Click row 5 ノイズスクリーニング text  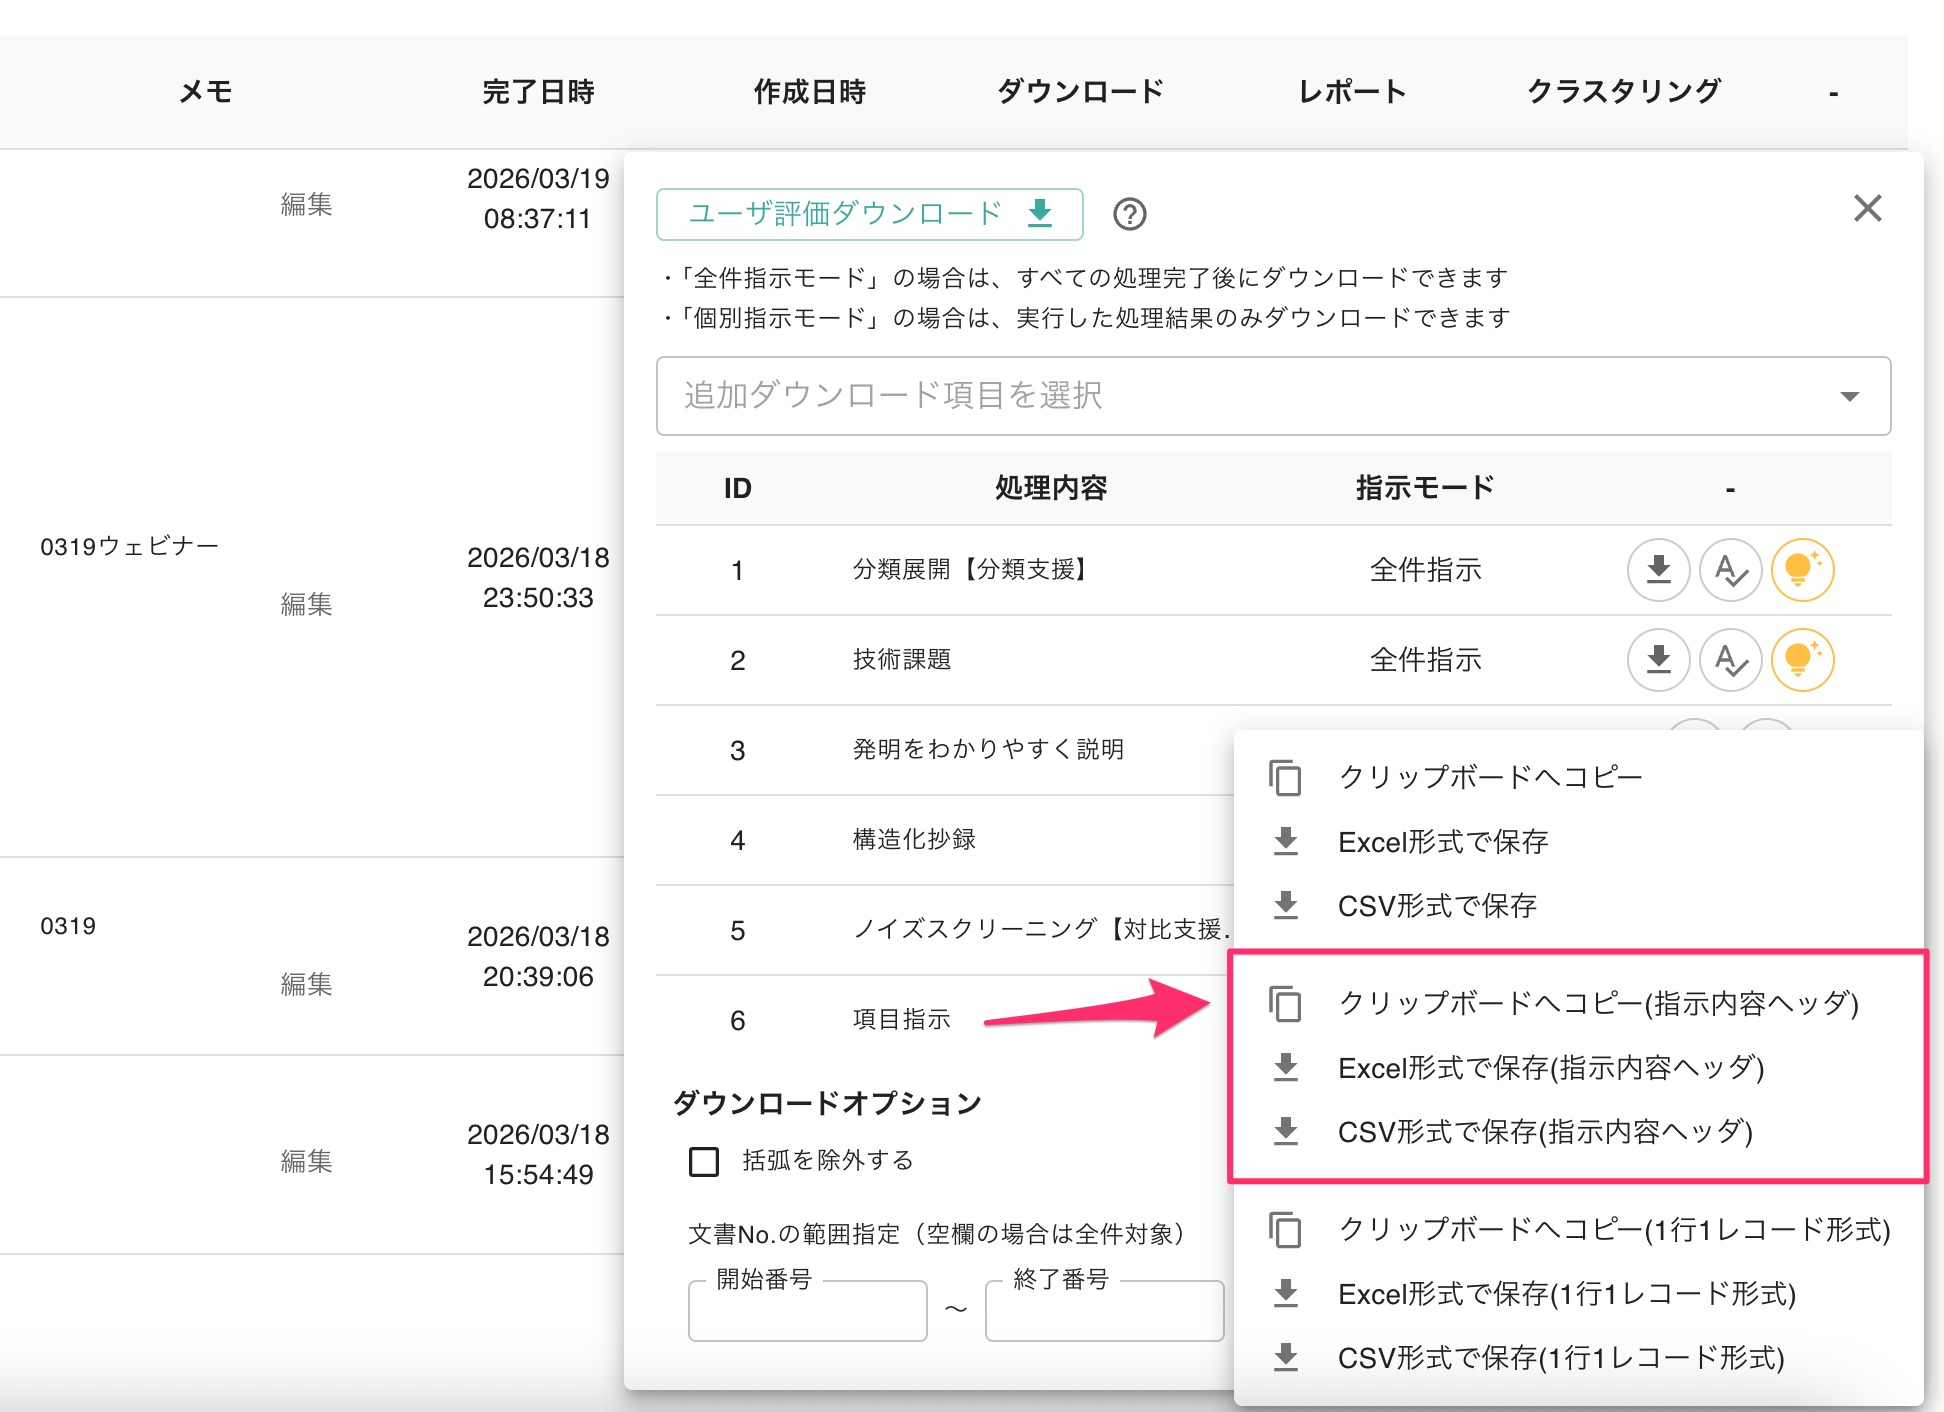pos(1041,930)
